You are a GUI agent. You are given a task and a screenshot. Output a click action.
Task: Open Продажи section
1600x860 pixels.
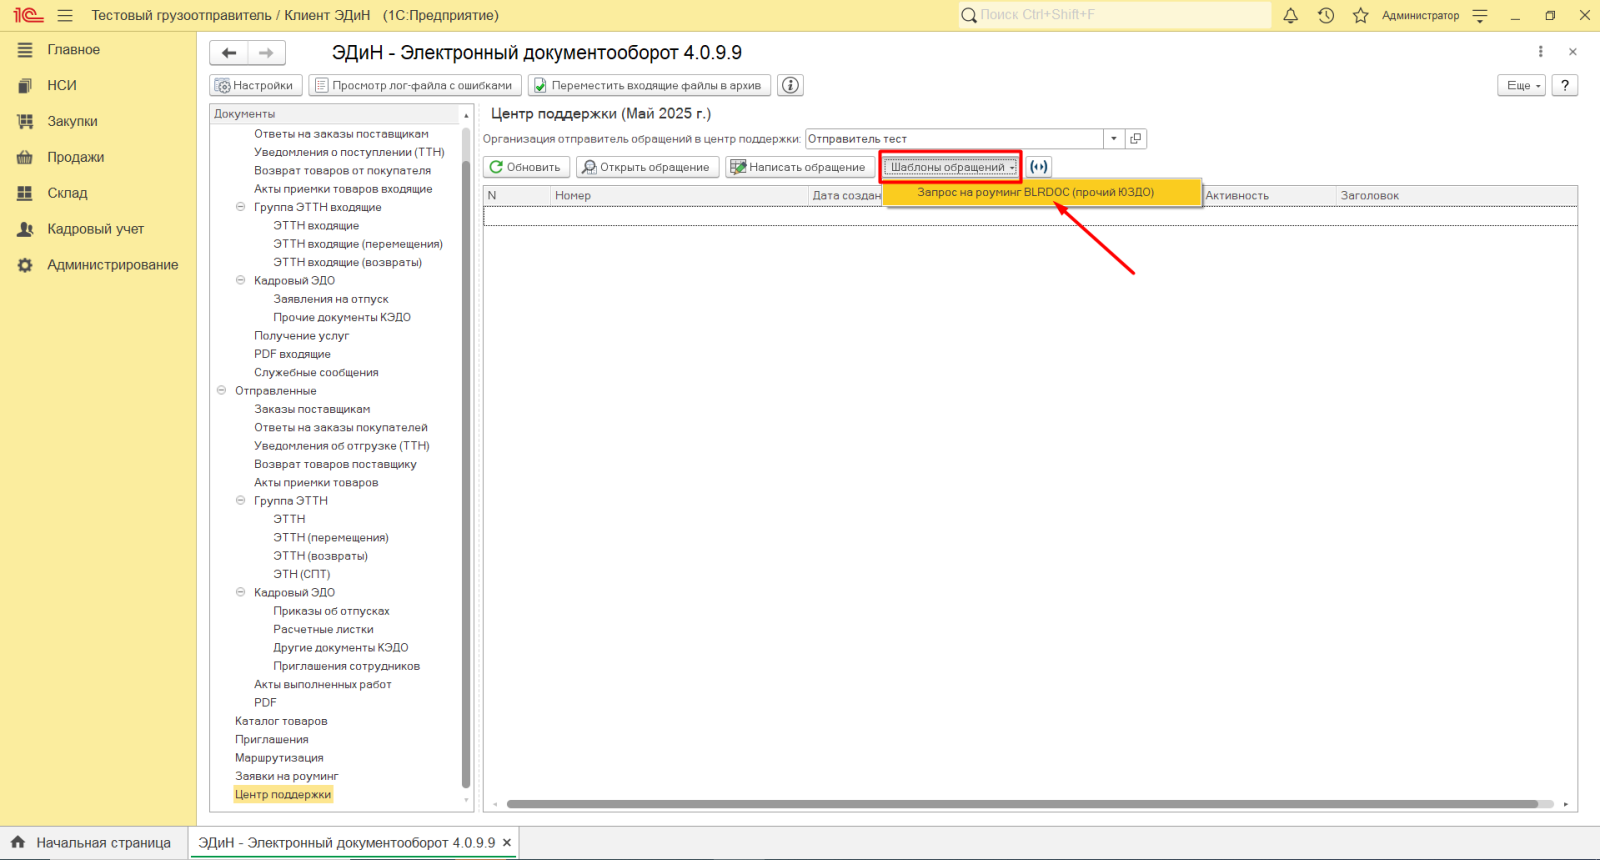click(75, 158)
